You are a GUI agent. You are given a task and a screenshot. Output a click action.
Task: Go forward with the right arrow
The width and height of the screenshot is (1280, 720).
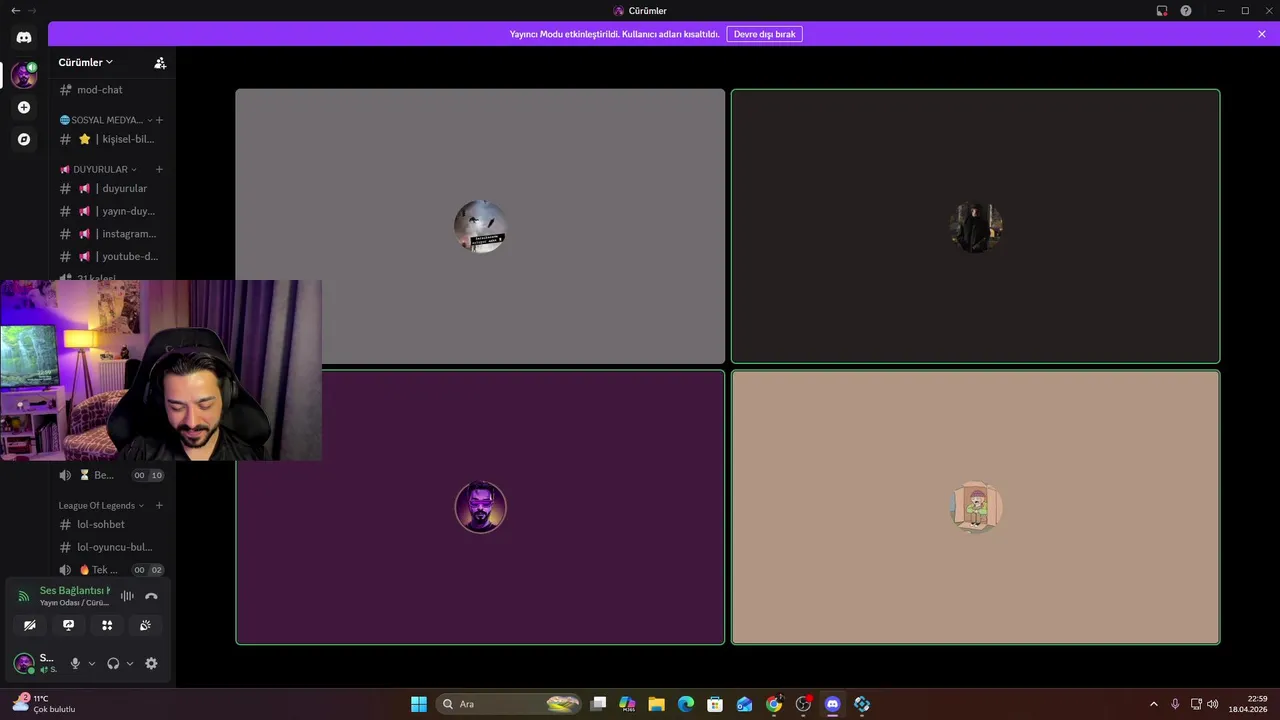tap(33, 10)
